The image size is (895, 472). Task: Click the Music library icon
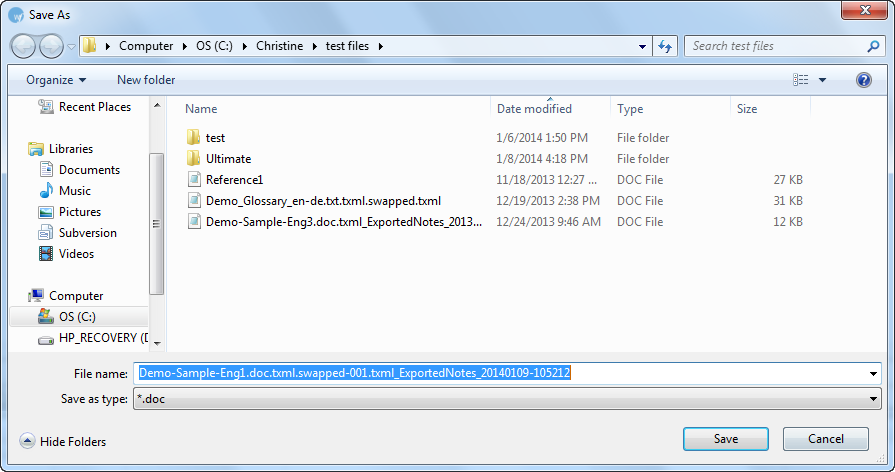coord(46,191)
